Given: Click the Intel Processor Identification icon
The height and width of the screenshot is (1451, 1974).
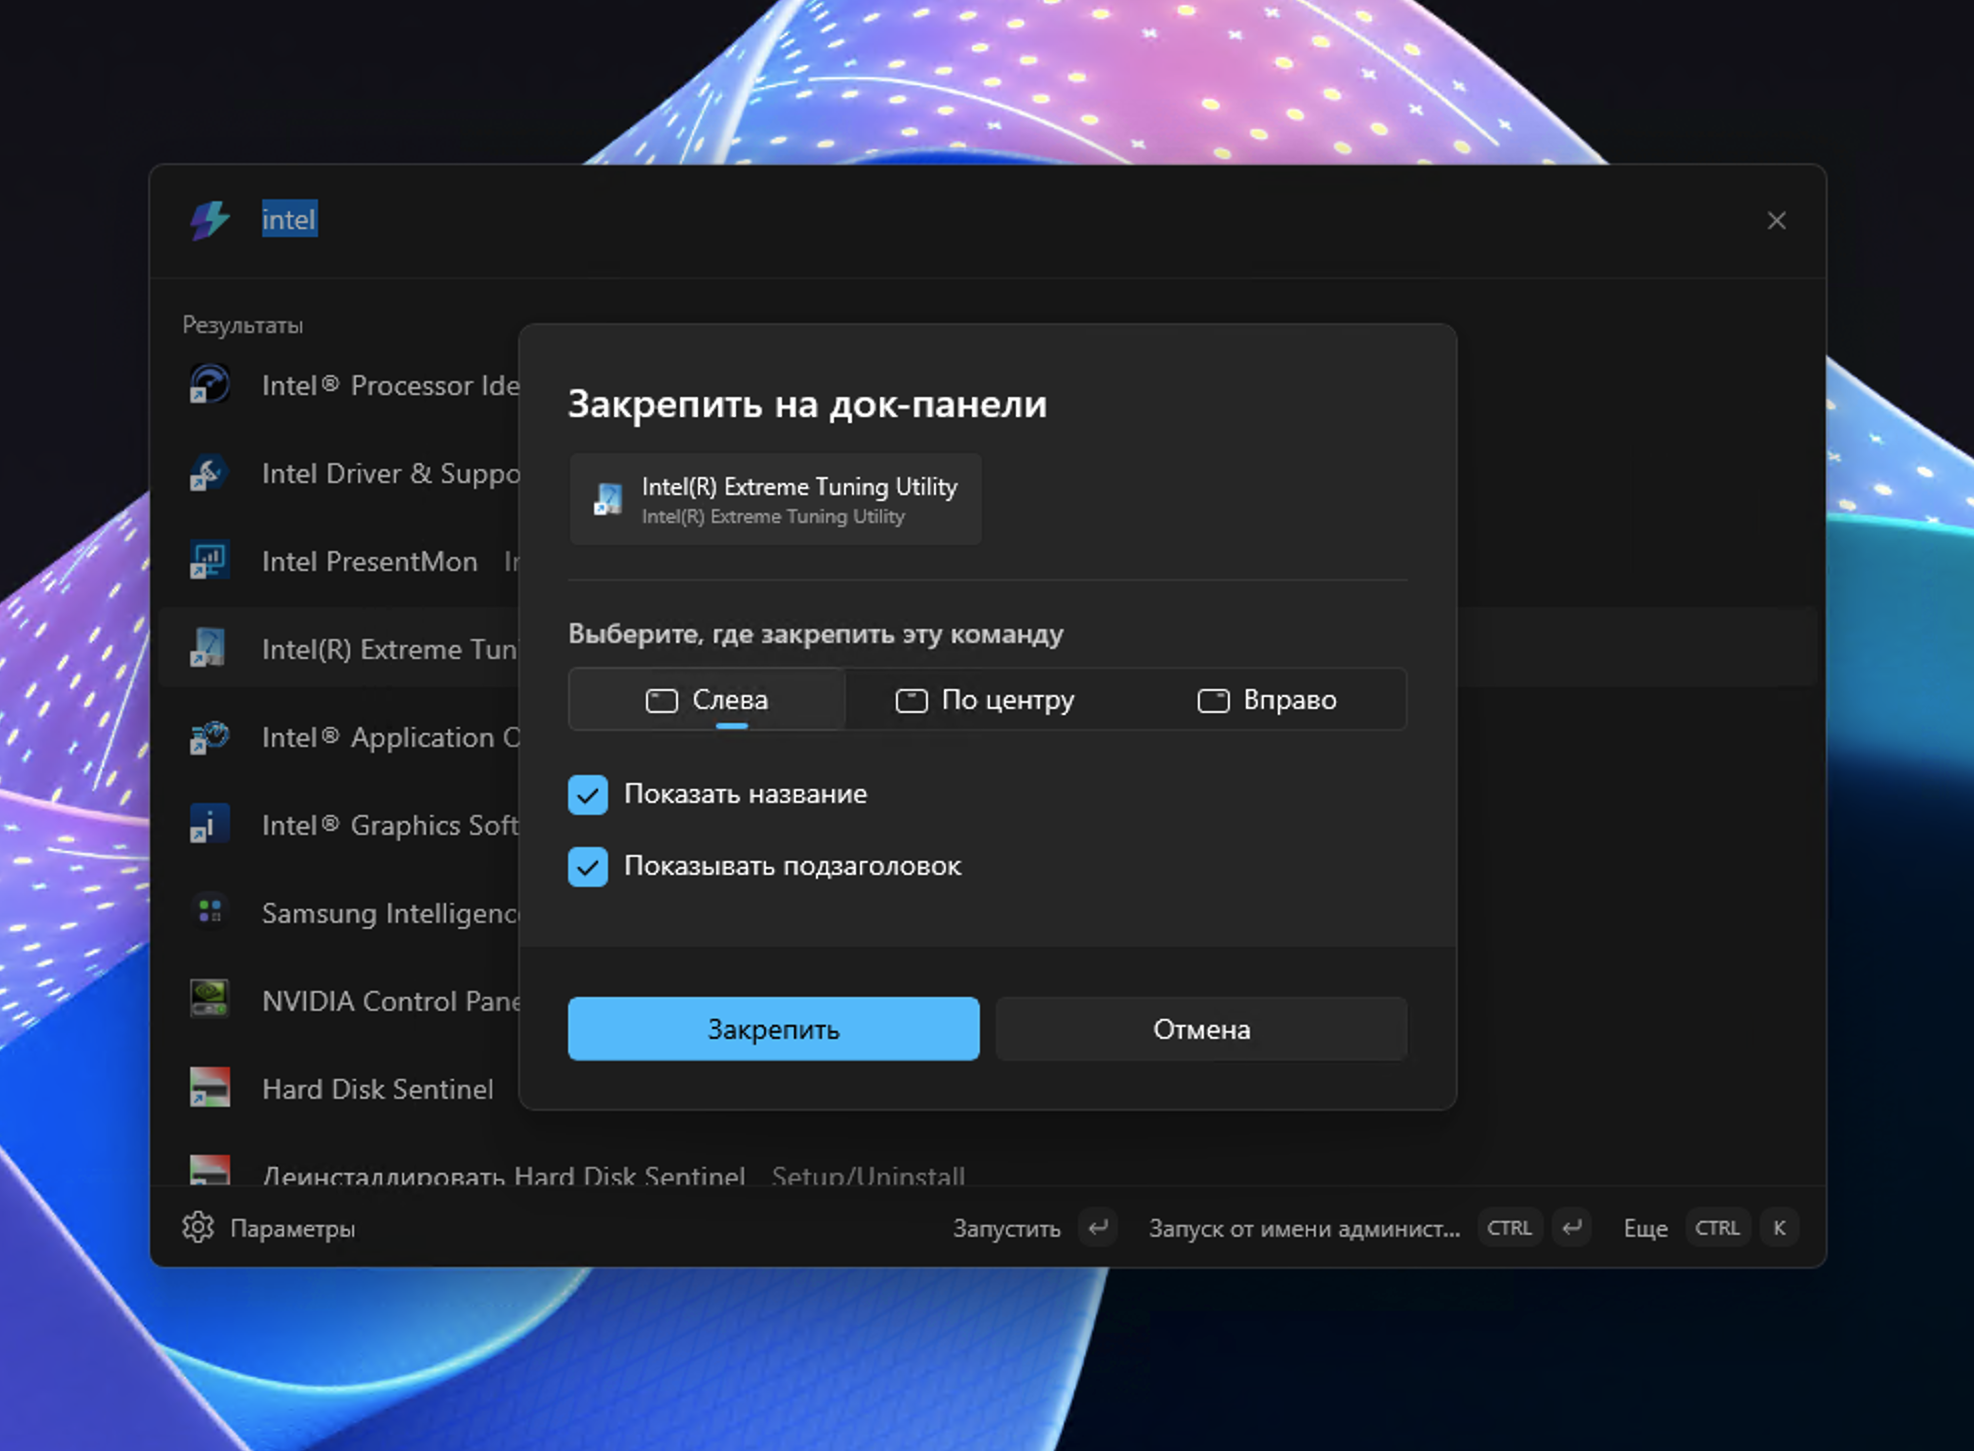Looking at the screenshot, I should tap(210, 385).
